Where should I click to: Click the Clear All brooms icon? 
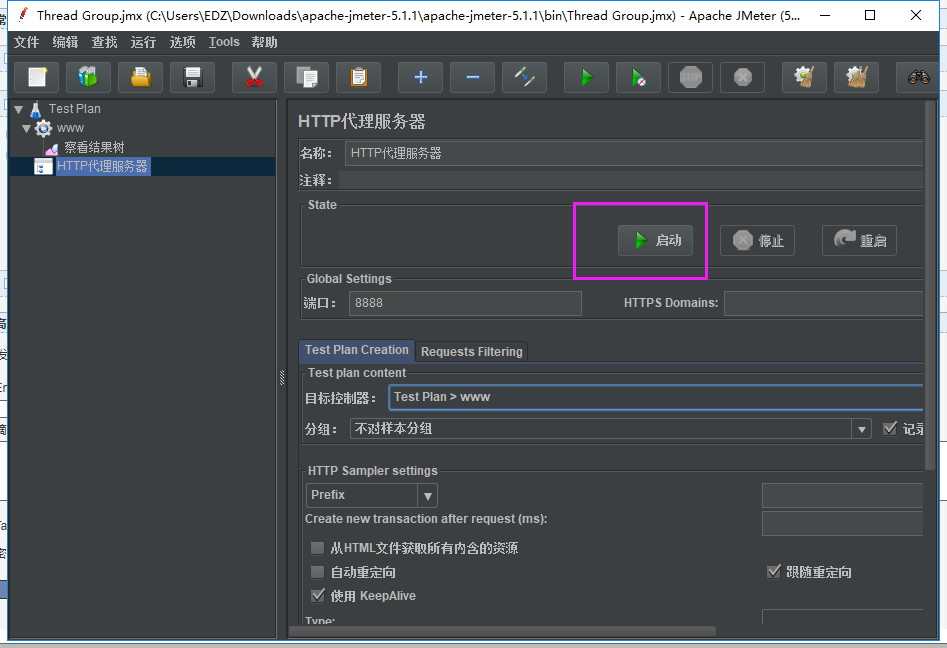tap(856, 77)
